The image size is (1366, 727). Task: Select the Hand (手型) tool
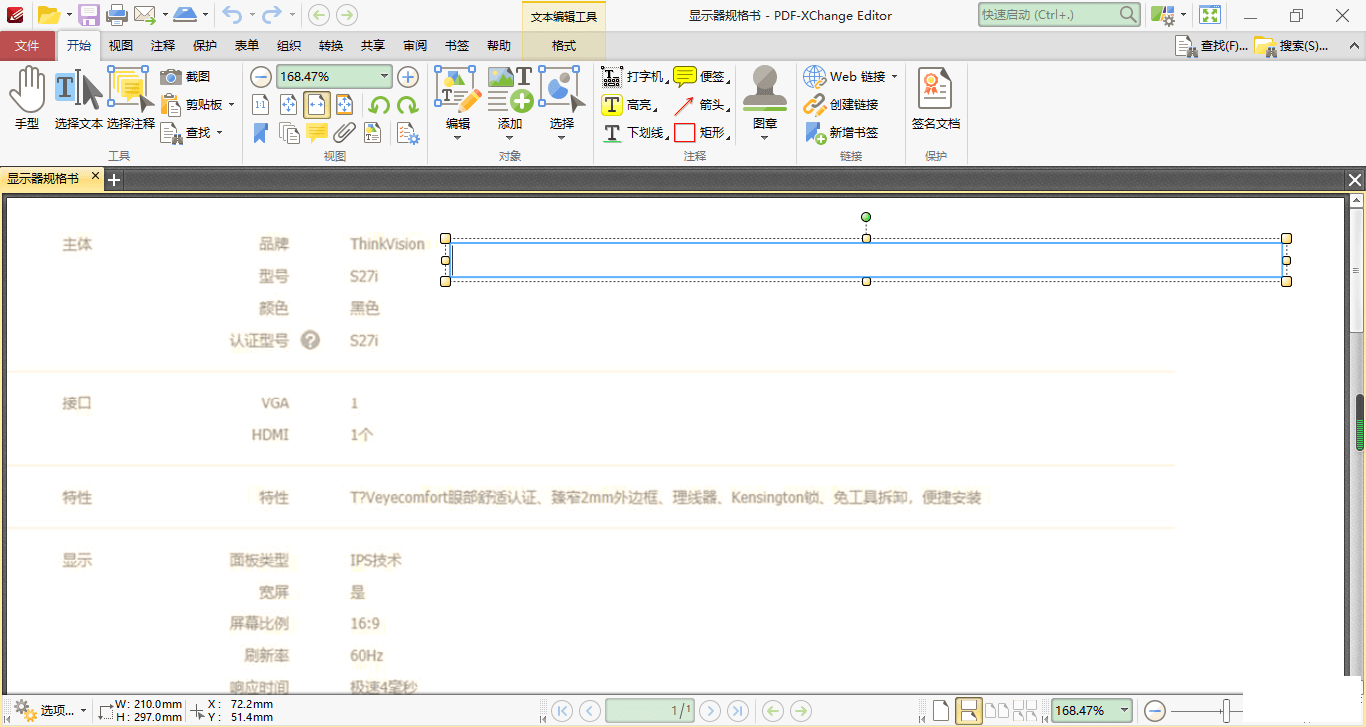tap(27, 99)
